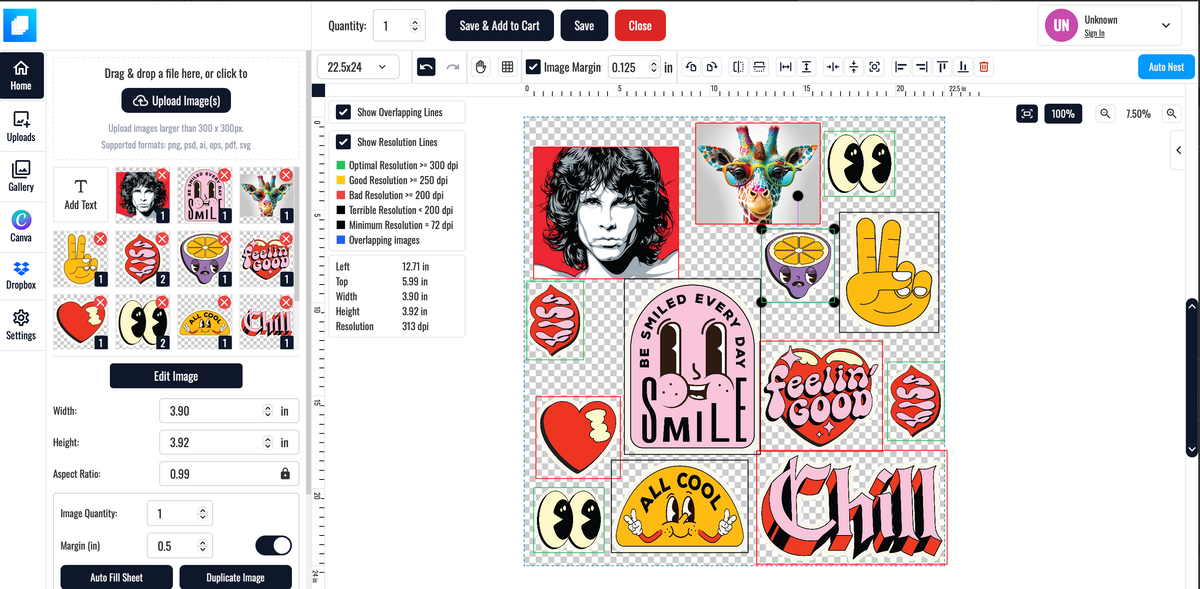Align selected image to top edge
Screen dimensions: 1200x589
pos(942,67)
